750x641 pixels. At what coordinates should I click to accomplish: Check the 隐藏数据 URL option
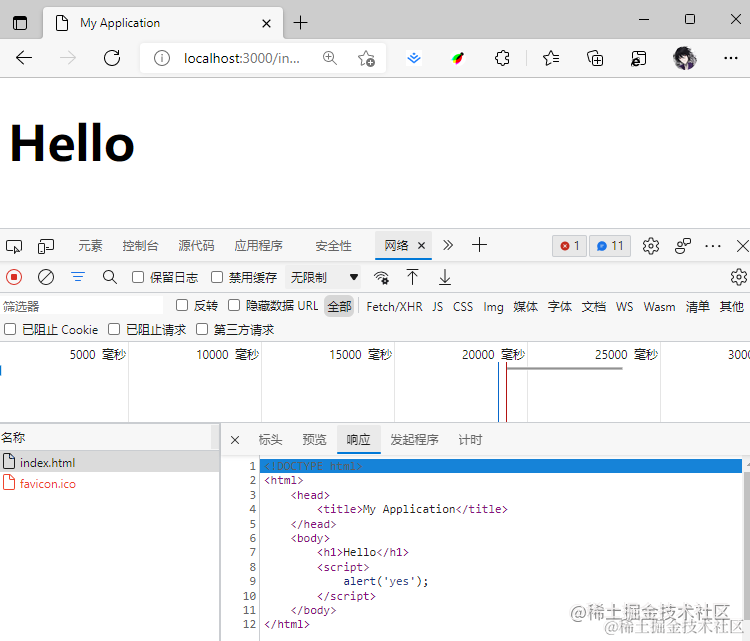coord(234,305)
